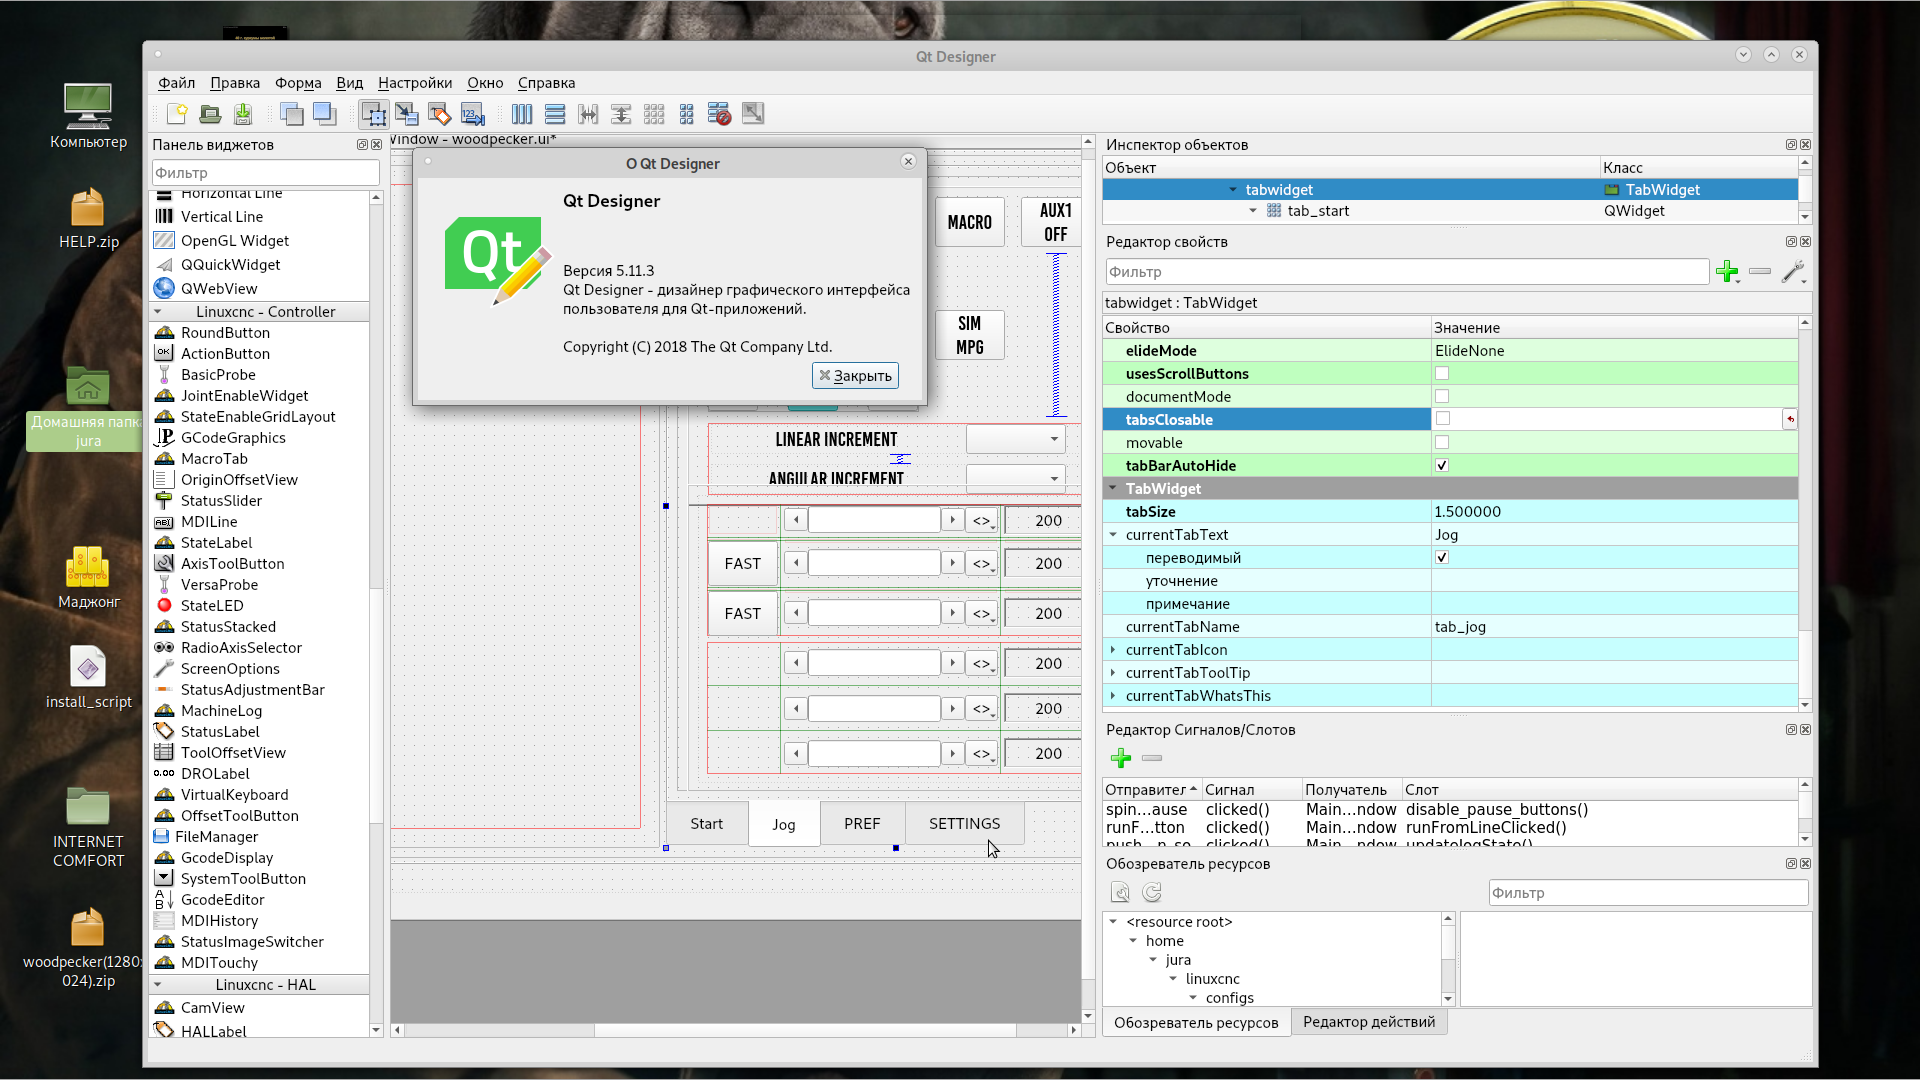Open the Правка menu
This screenshot has height=1080, width=1920.
click(x=235, y=83)
